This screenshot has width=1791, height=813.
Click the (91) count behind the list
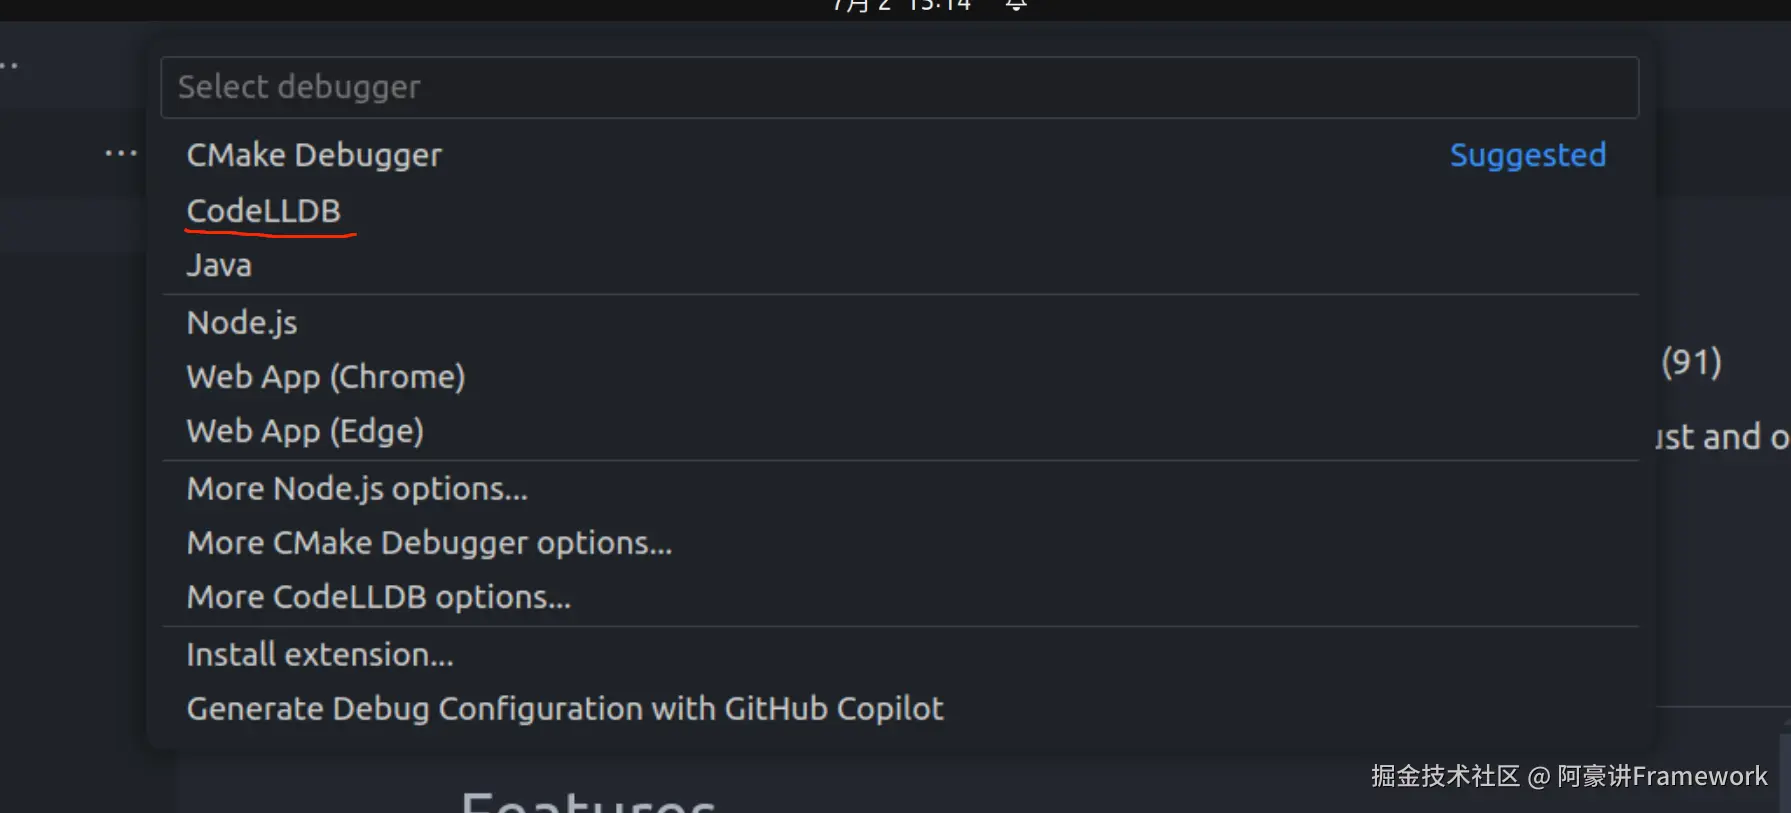[x=1691, y=362]
